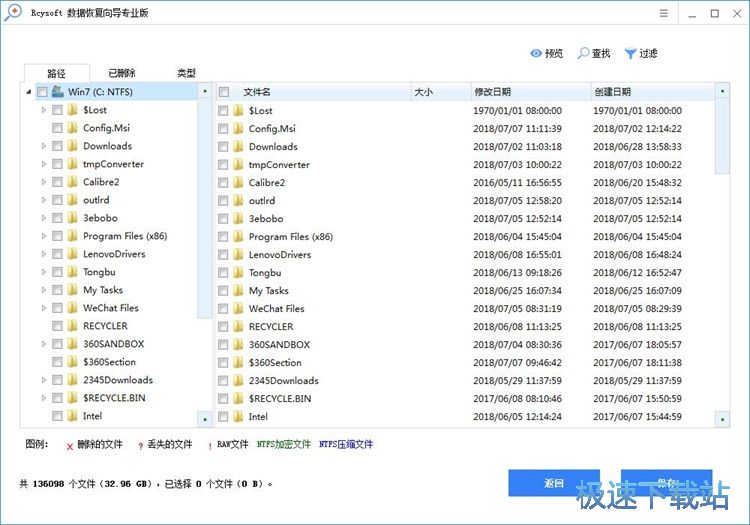Screen dimensions: 750x525
Task: Click the outlrd folder icon in file list
Action: (238, 200)
